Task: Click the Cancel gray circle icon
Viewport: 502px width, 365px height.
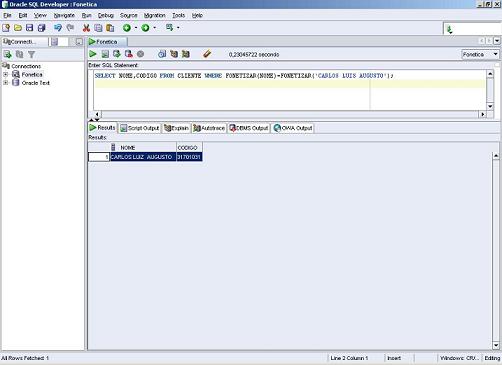Action: pos(141,54)
